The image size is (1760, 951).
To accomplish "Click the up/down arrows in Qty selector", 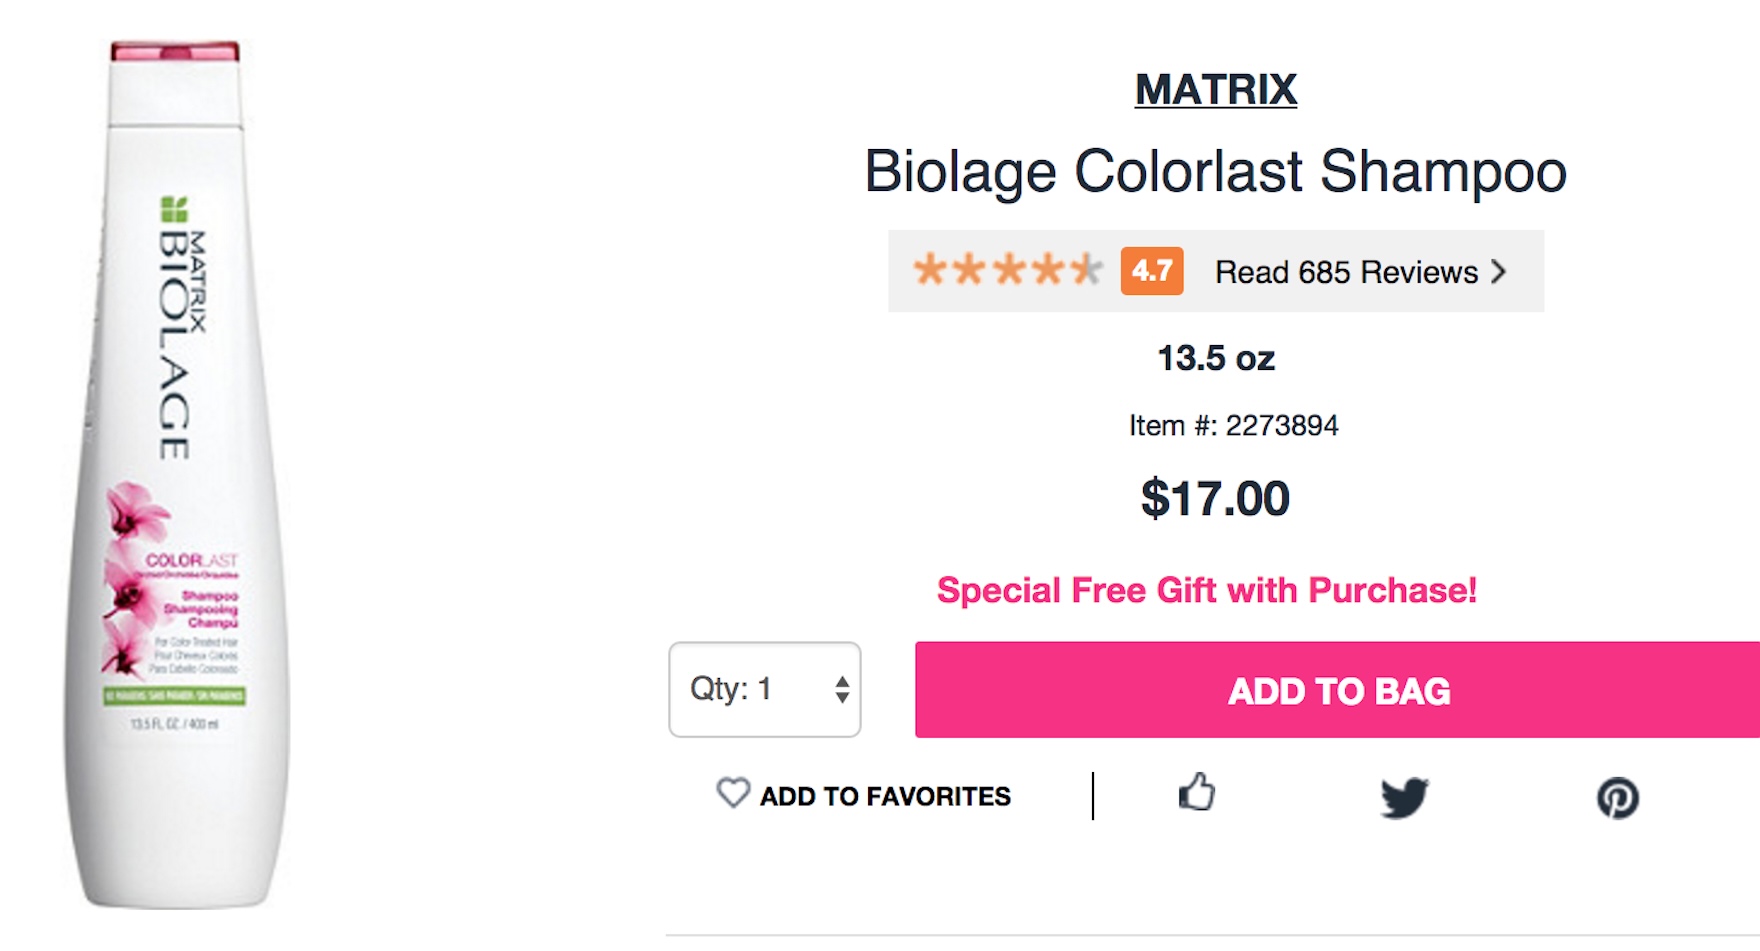I will point(842,689).
